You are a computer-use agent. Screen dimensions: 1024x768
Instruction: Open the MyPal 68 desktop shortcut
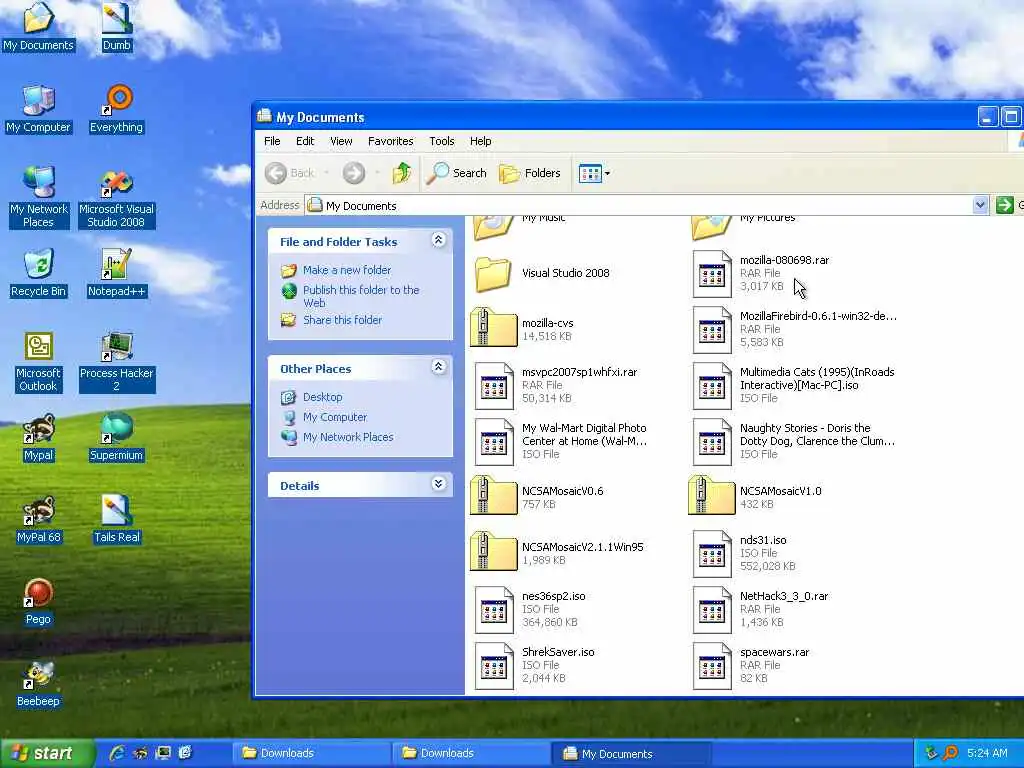pos(39,519)
